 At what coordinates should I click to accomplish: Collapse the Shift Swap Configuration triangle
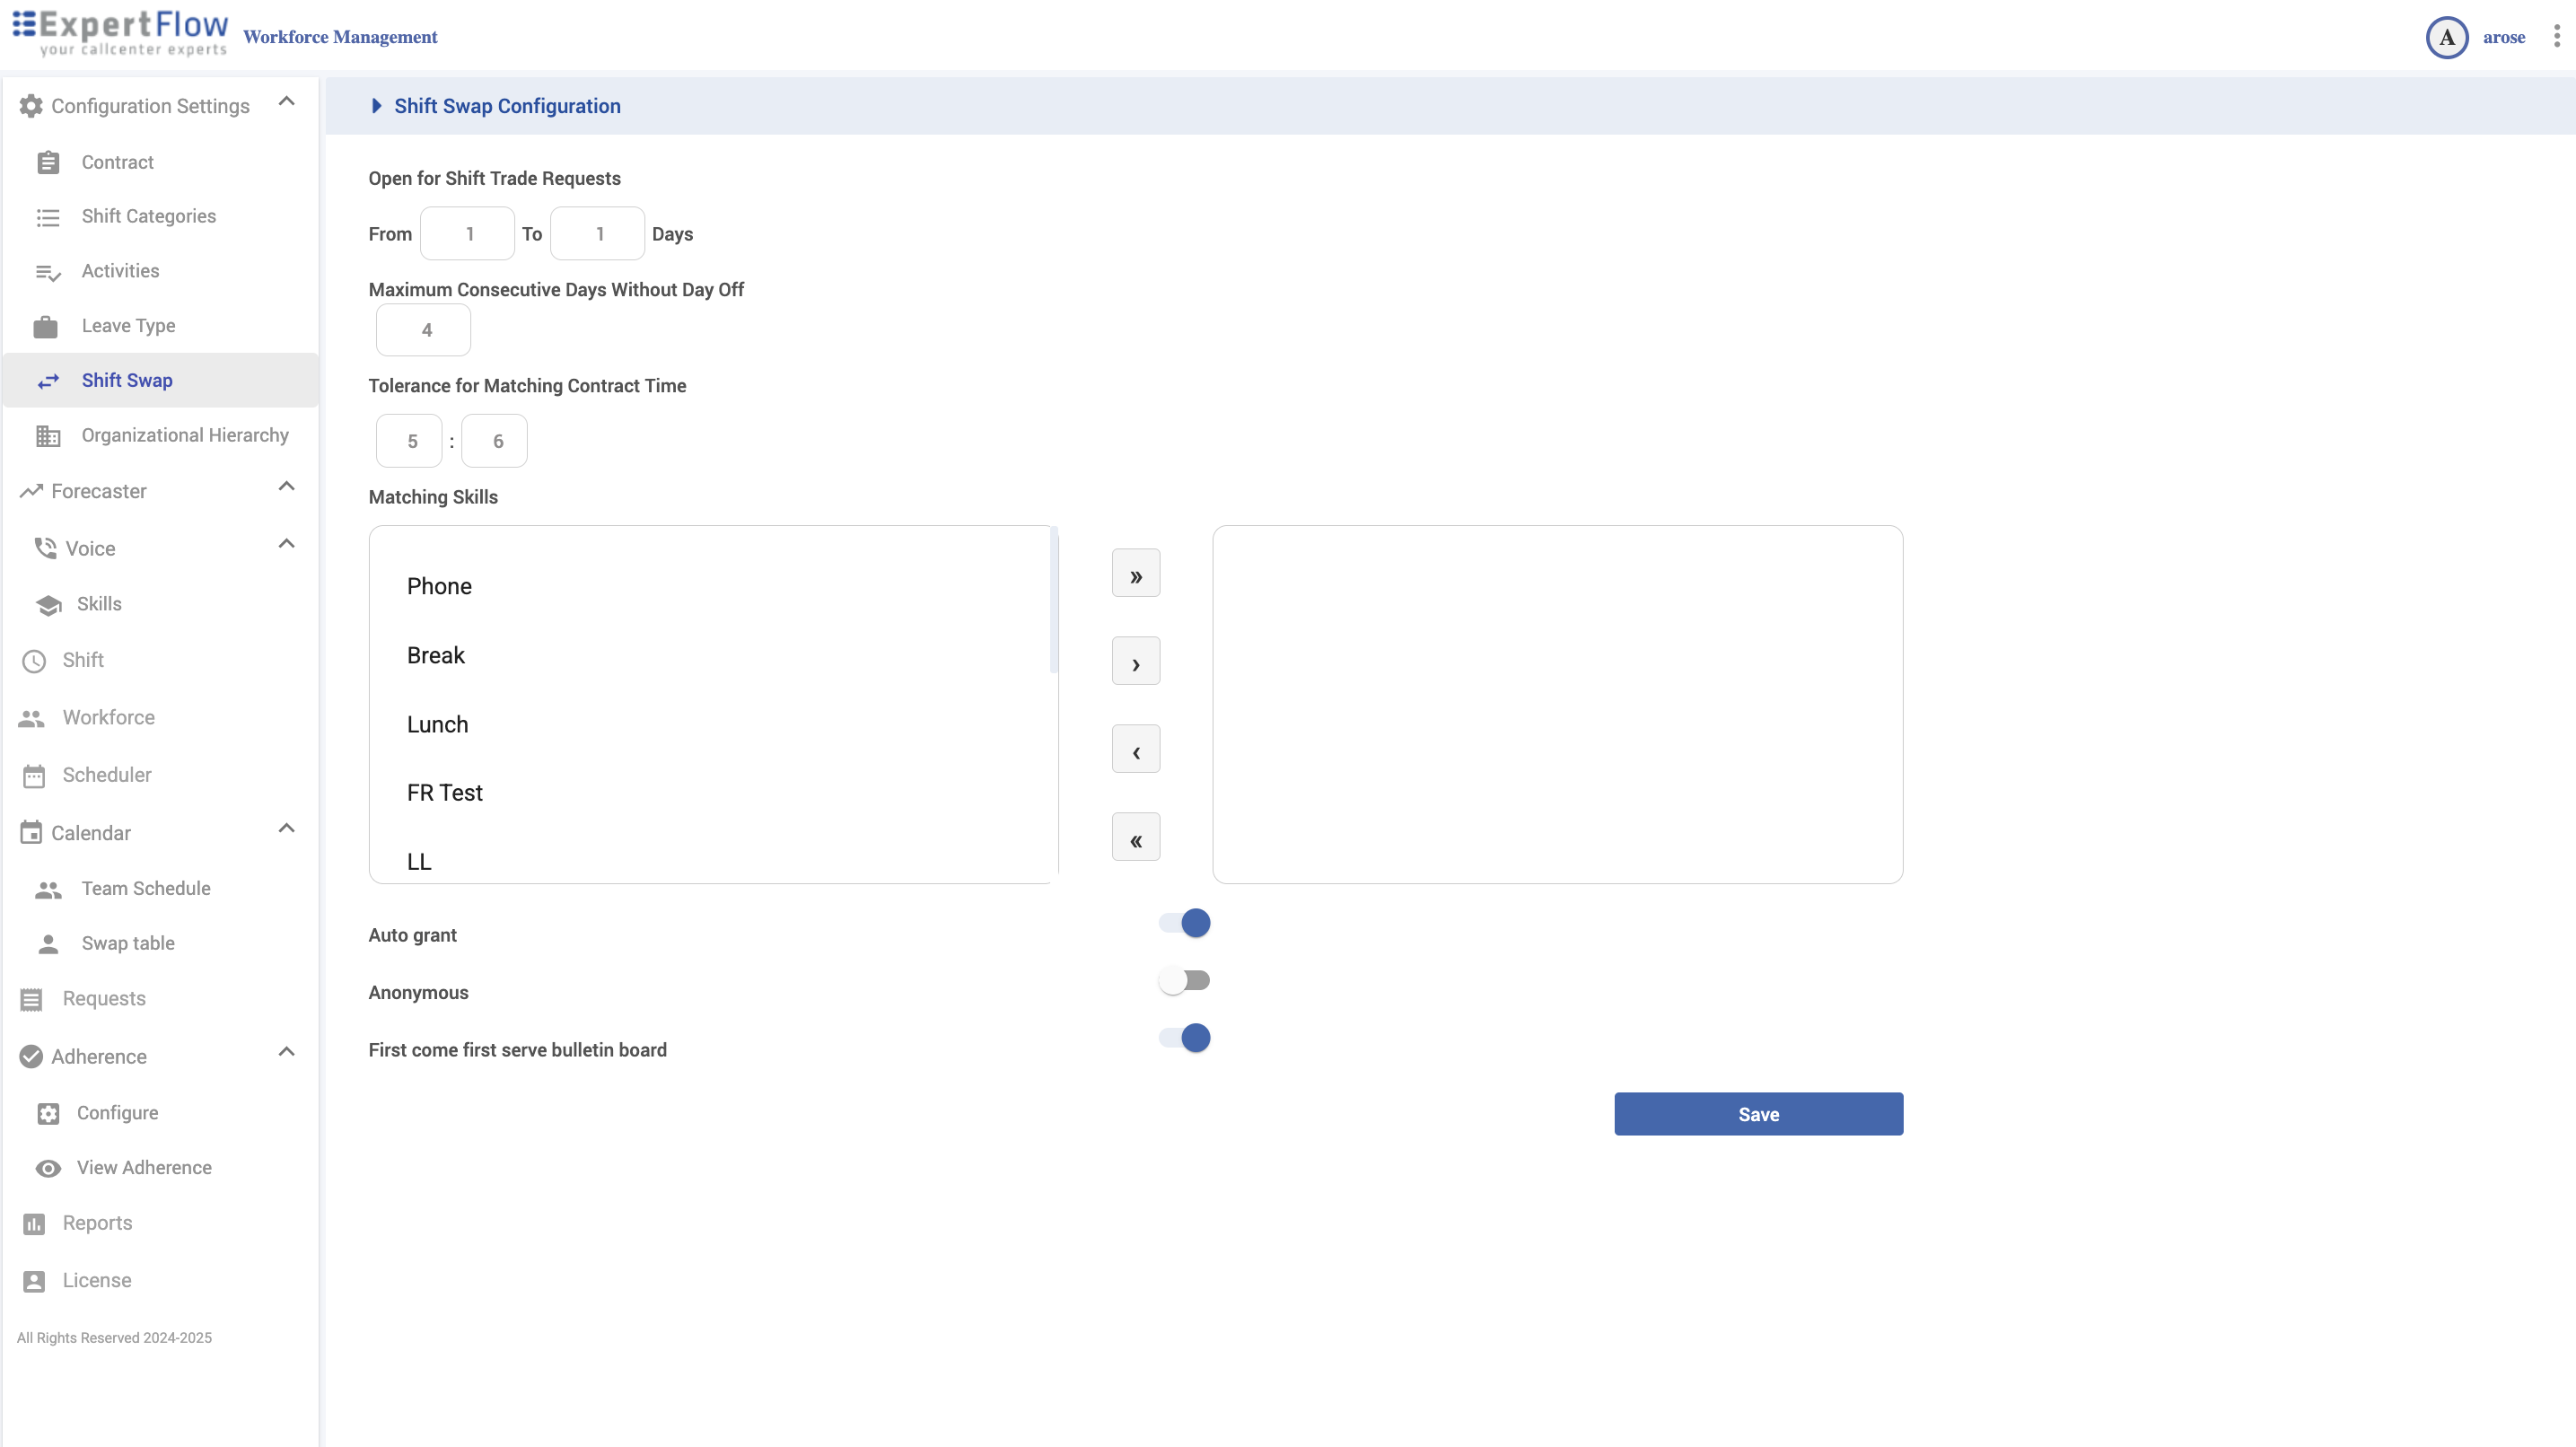376,106
